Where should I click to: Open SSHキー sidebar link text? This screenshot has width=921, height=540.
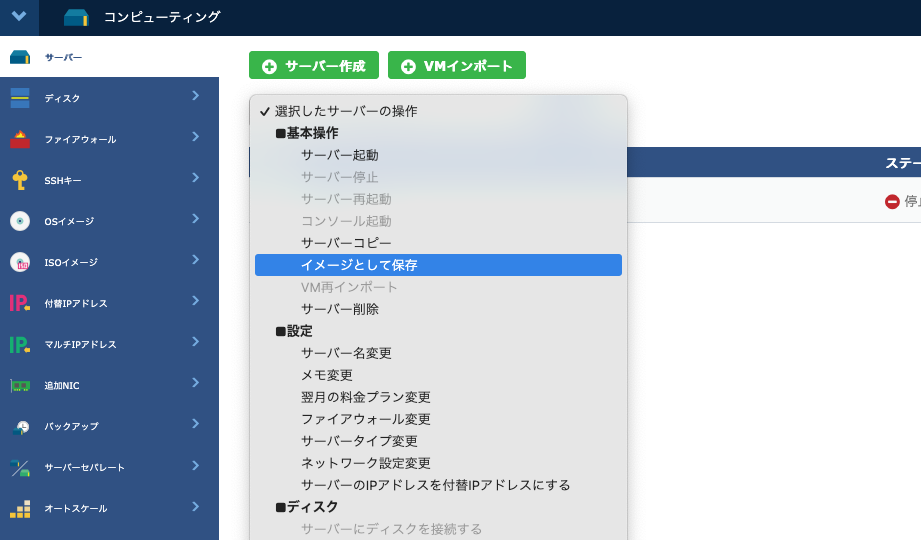[63, 180]
